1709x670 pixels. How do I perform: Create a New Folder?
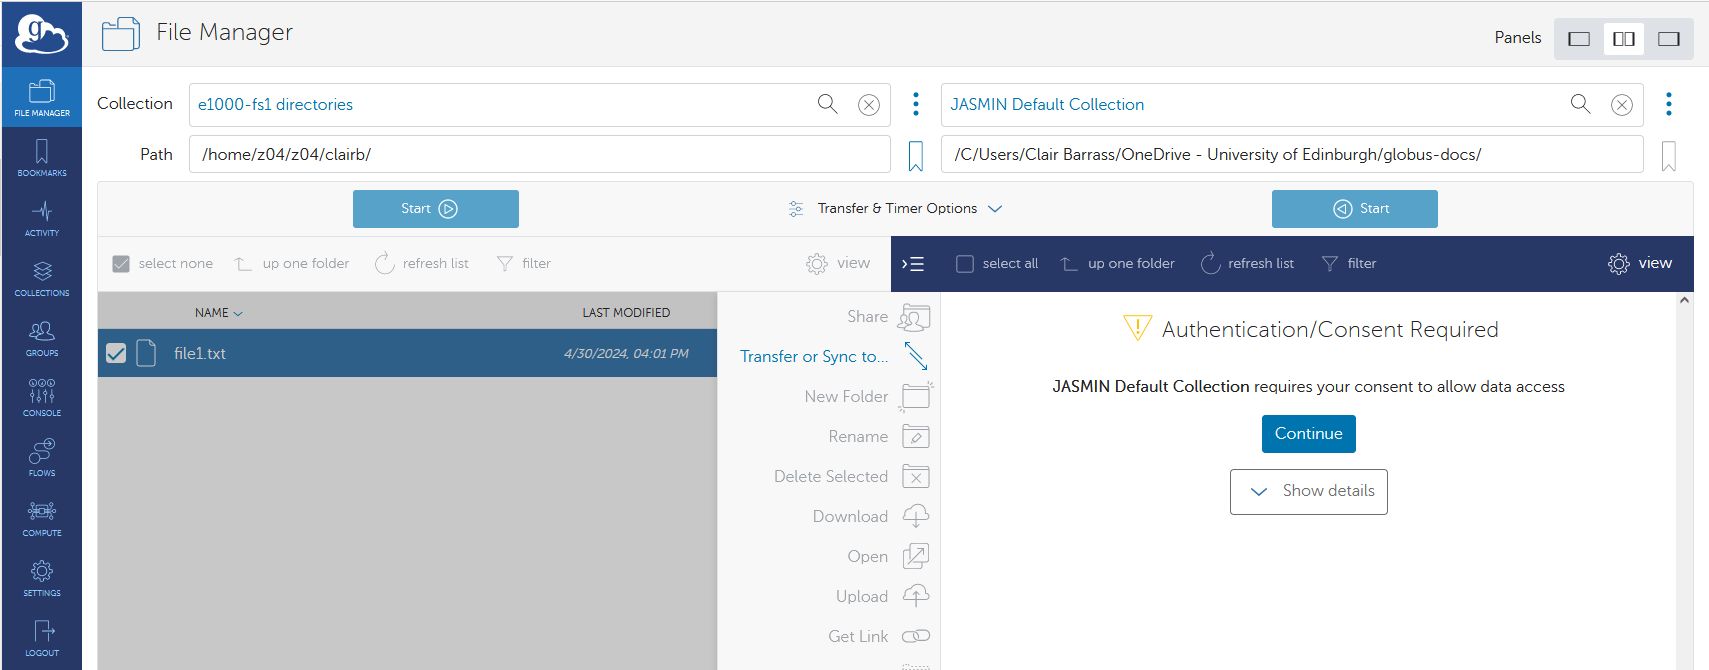point(867,397)
